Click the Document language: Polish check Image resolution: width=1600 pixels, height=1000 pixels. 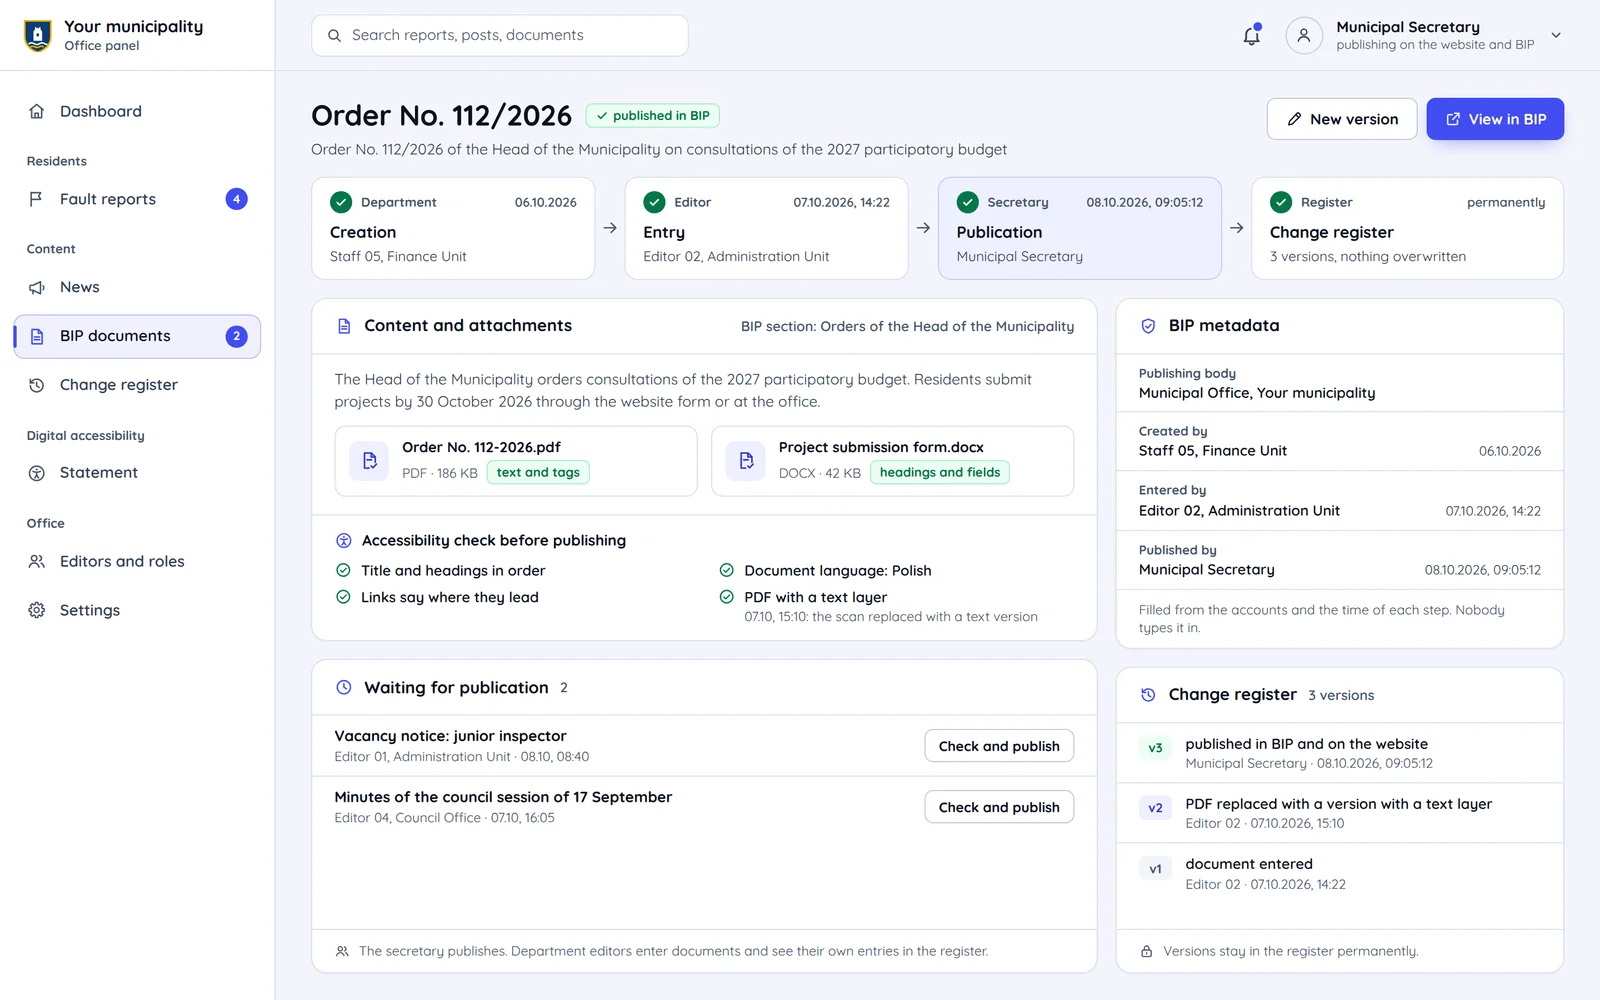(x=825, y=570)
